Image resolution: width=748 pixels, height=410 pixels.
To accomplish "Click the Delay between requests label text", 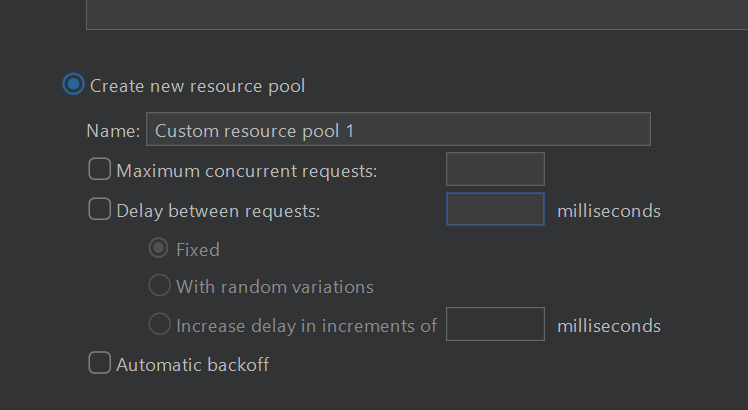I will (218, 211).
